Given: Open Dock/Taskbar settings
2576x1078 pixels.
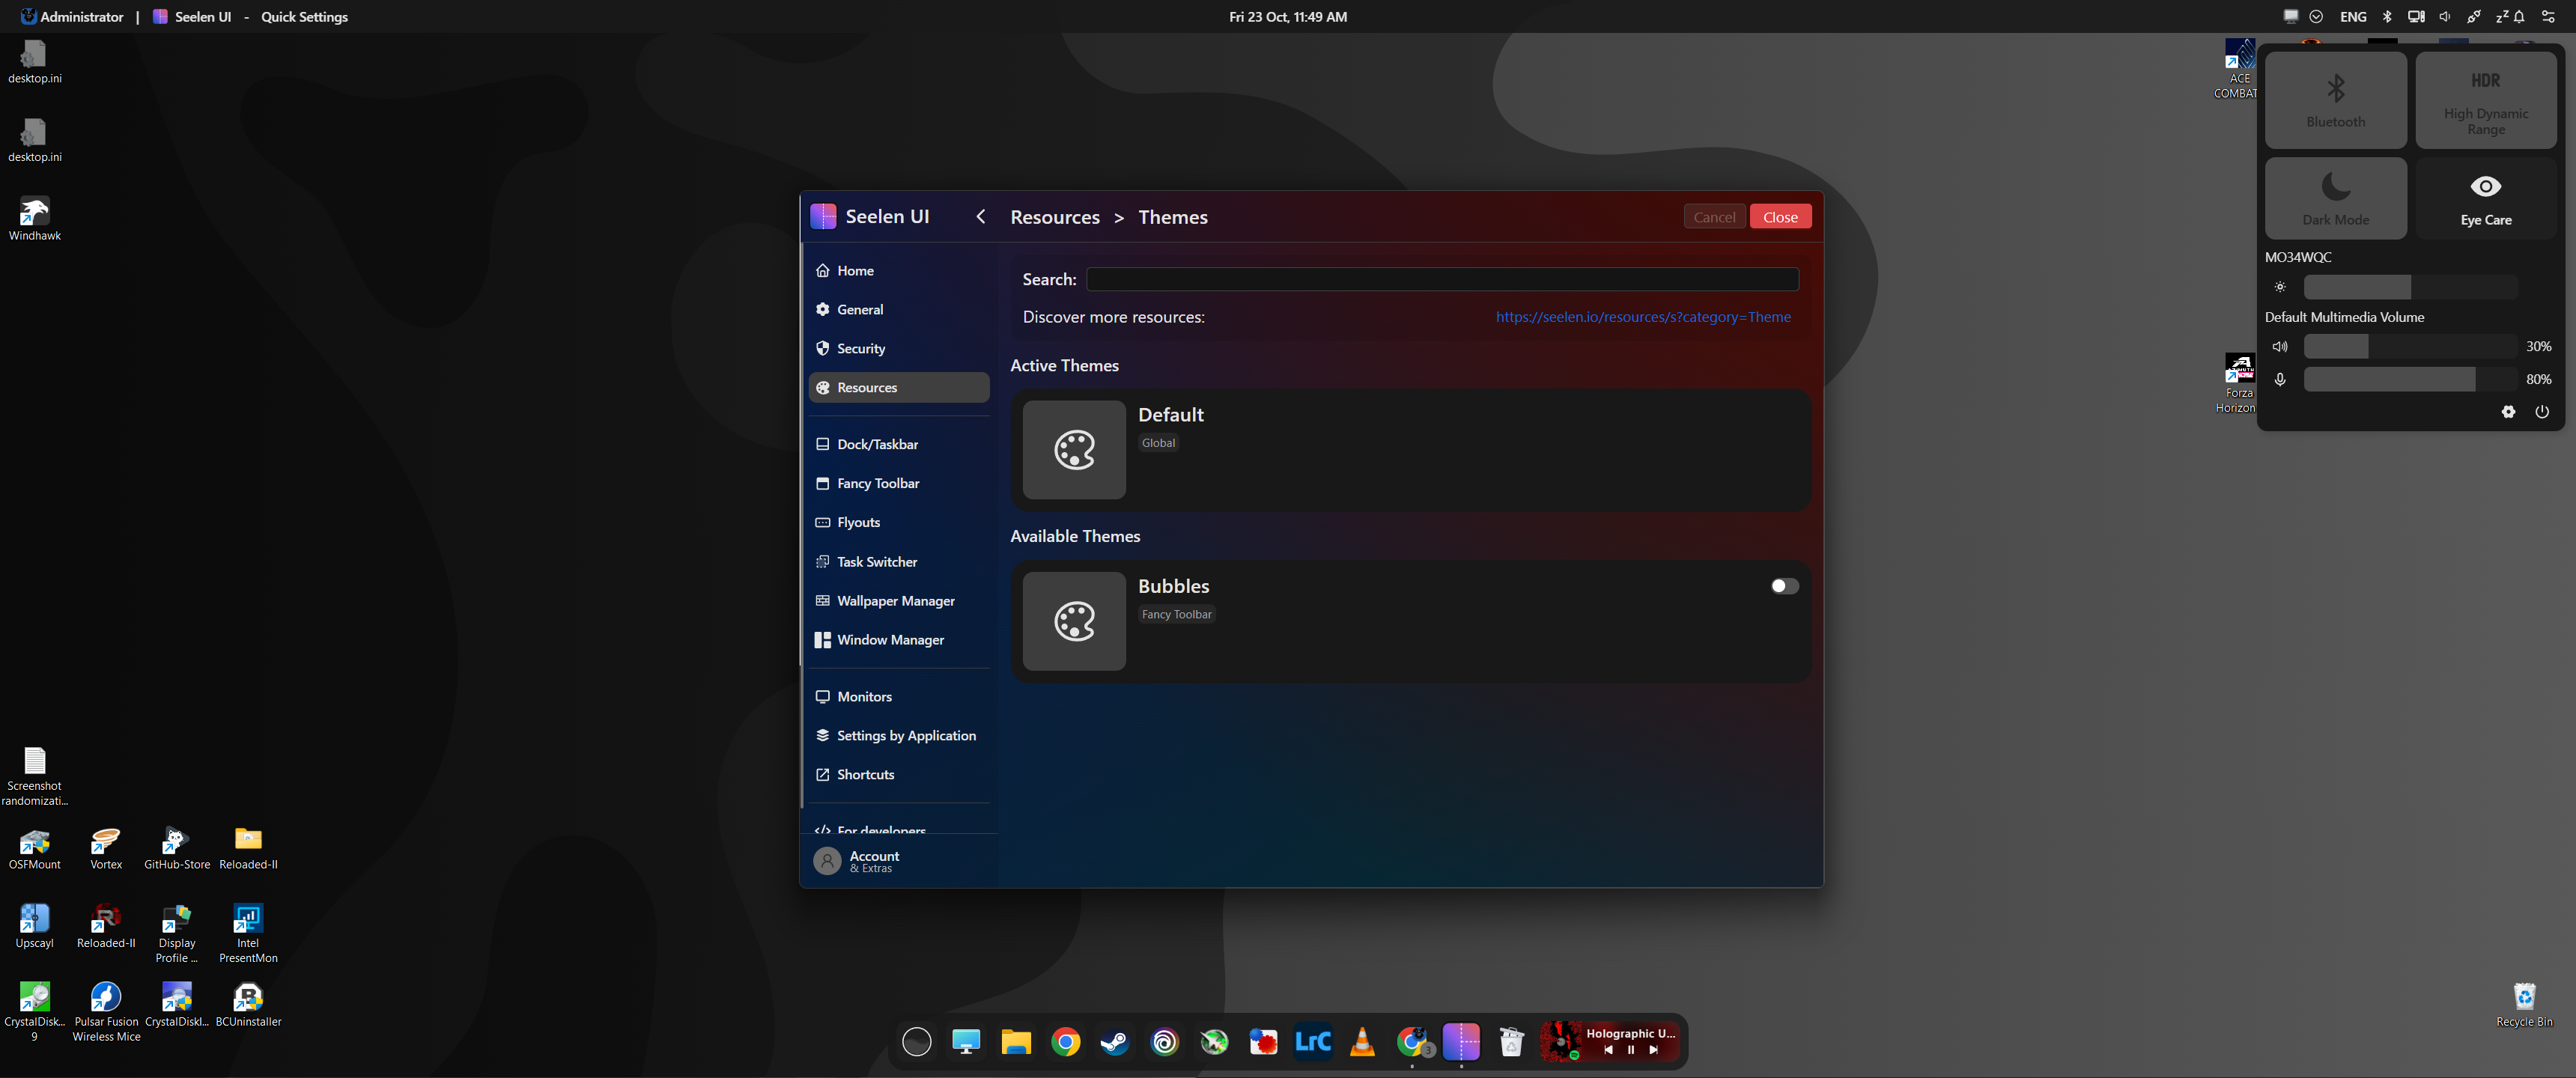Looking at the screenshot, I should [x=898, y=444].
